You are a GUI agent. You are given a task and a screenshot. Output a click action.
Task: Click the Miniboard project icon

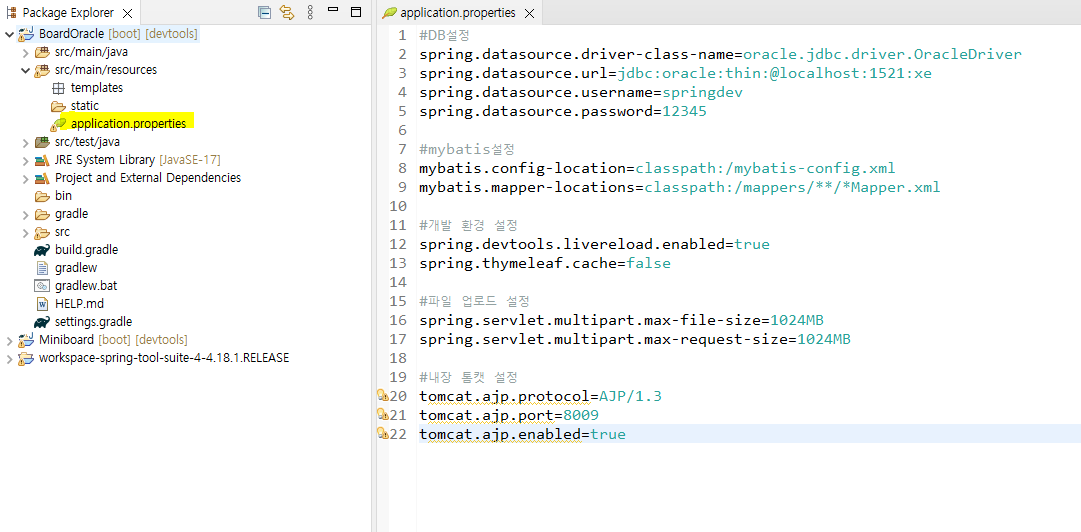point(26,340)
